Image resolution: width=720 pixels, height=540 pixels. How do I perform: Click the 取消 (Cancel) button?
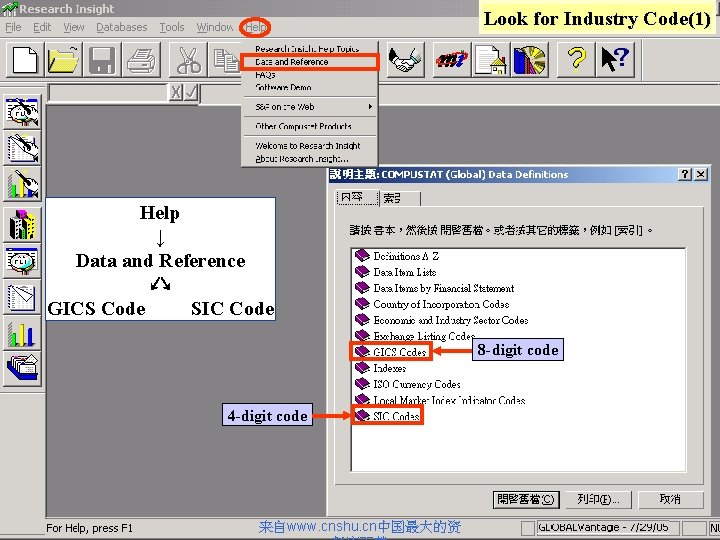[x=670, y=499]
